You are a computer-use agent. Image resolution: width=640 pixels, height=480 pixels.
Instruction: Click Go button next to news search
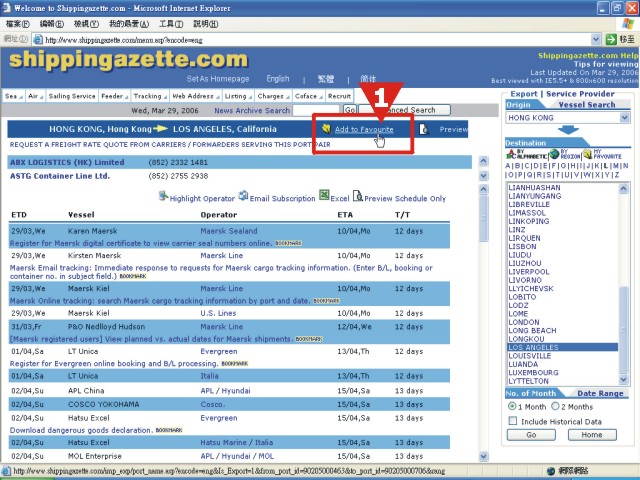point(350,110)
